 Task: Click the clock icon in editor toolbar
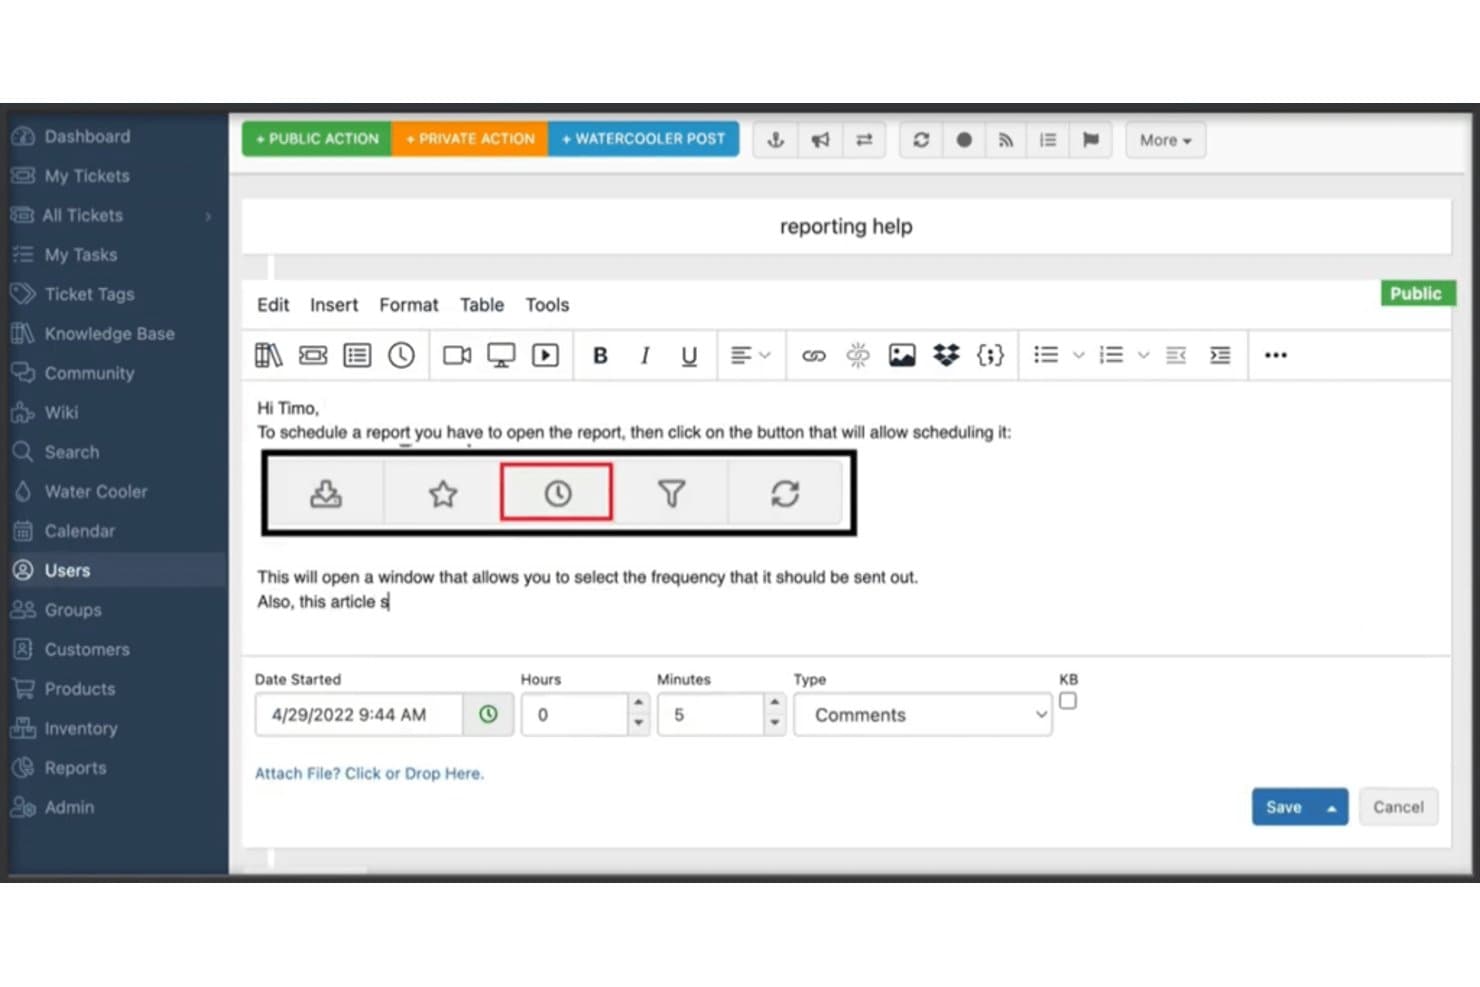pyautogui.click(x=401, y=355)
